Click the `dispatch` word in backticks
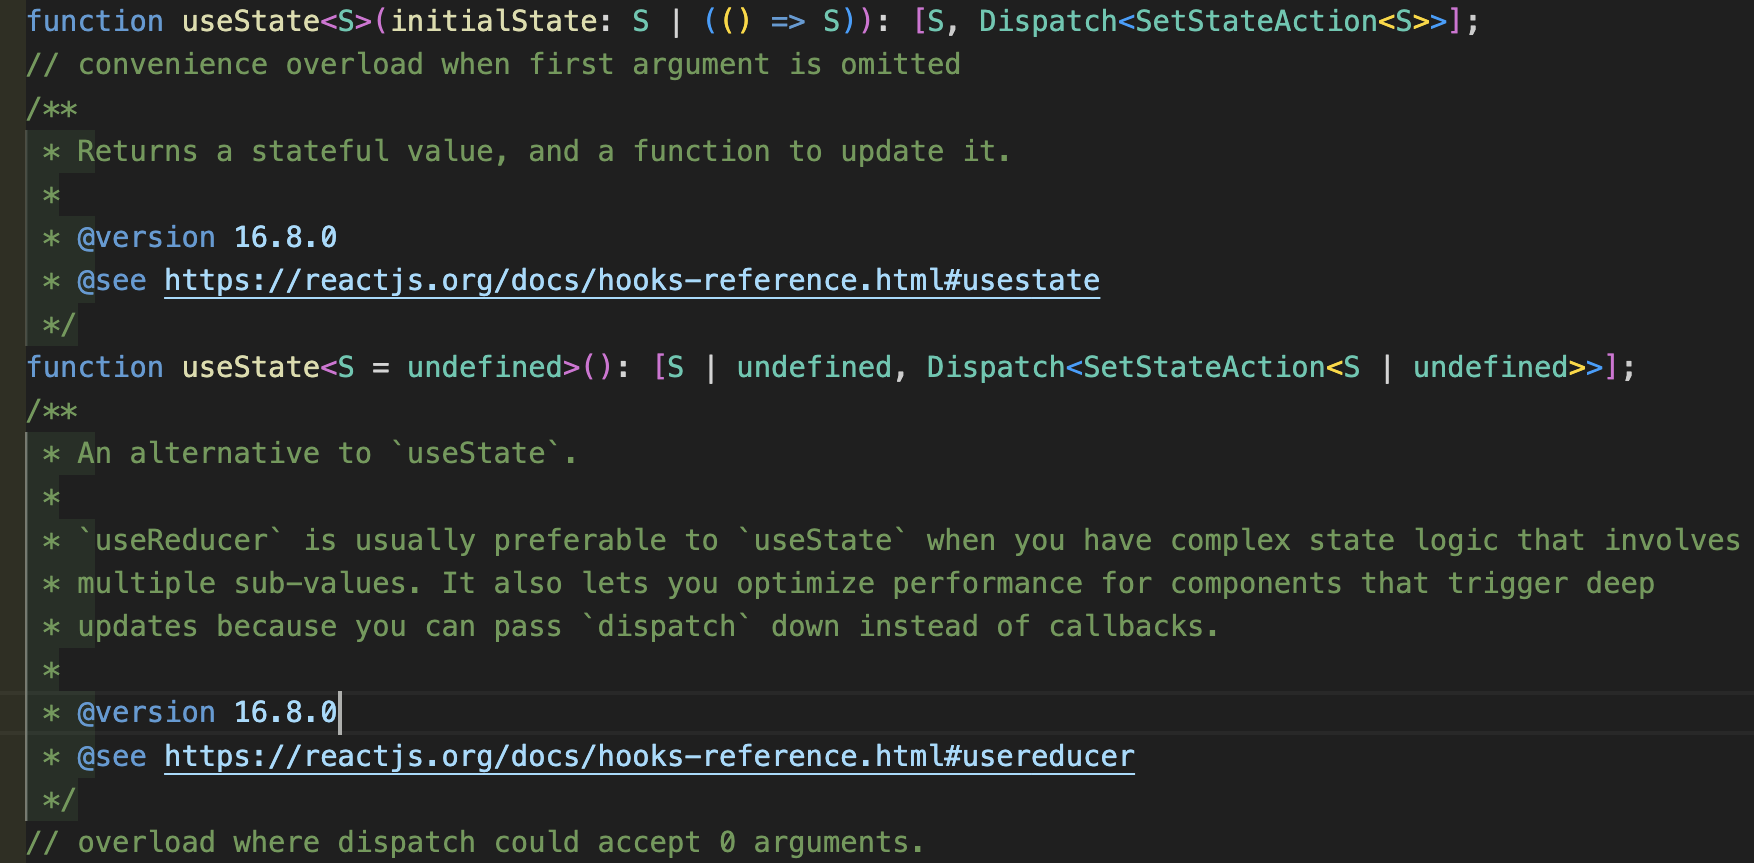1754x863 pixels. click(x=667, y=627)
